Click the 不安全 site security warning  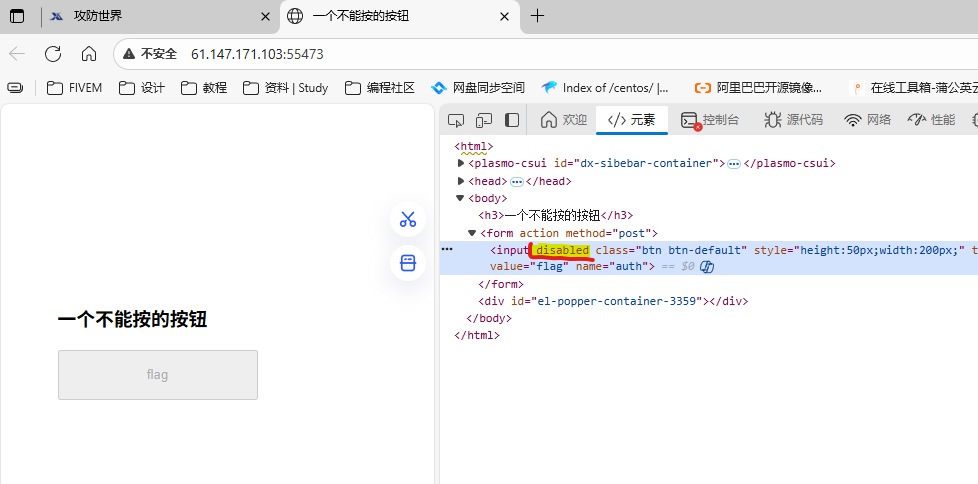tap(150, 54)
